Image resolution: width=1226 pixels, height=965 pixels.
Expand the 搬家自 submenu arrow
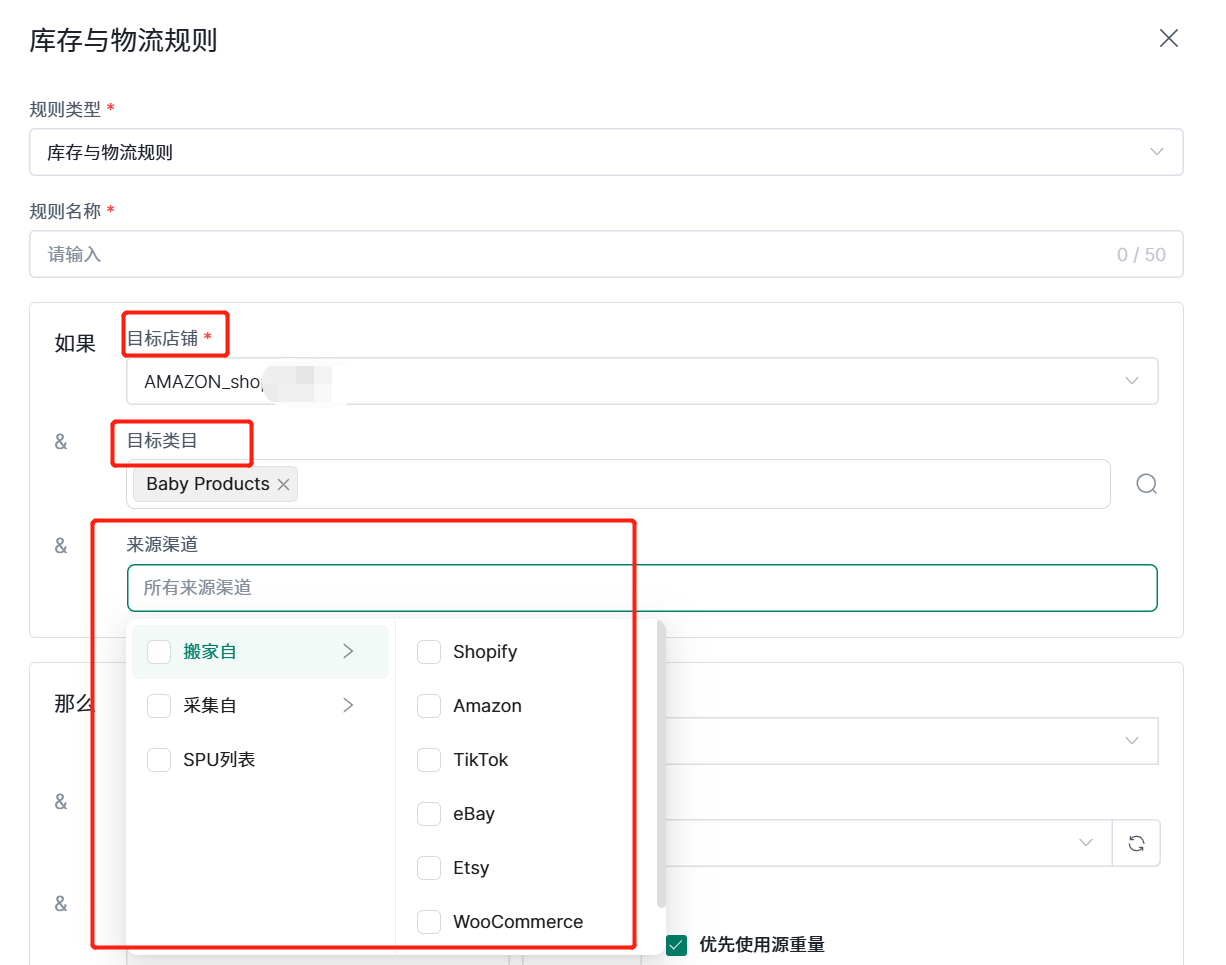pos(348,652)
